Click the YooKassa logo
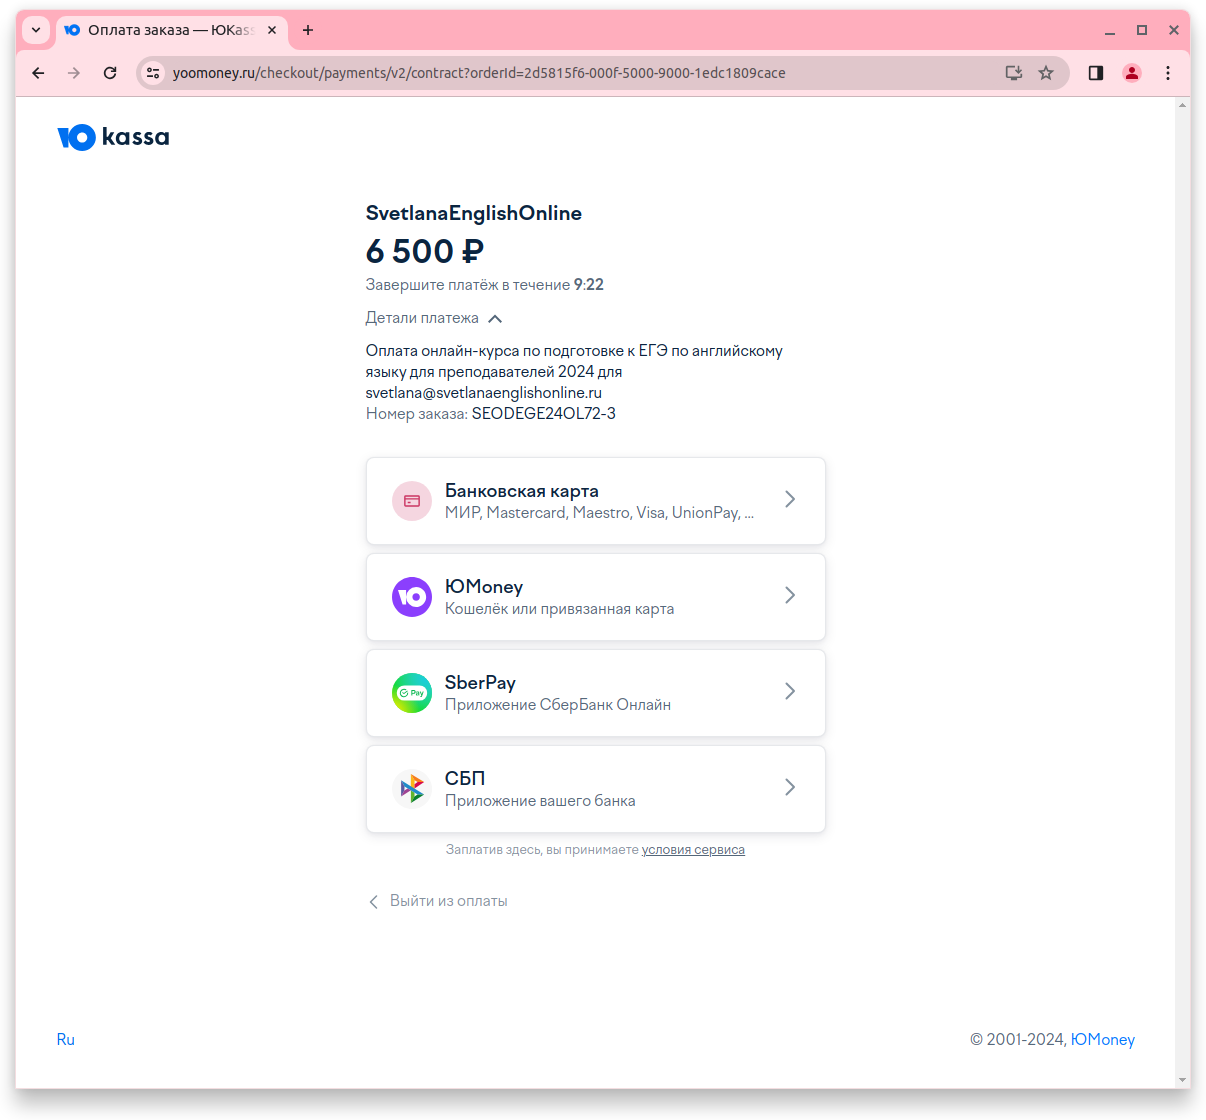 point(113,137)
